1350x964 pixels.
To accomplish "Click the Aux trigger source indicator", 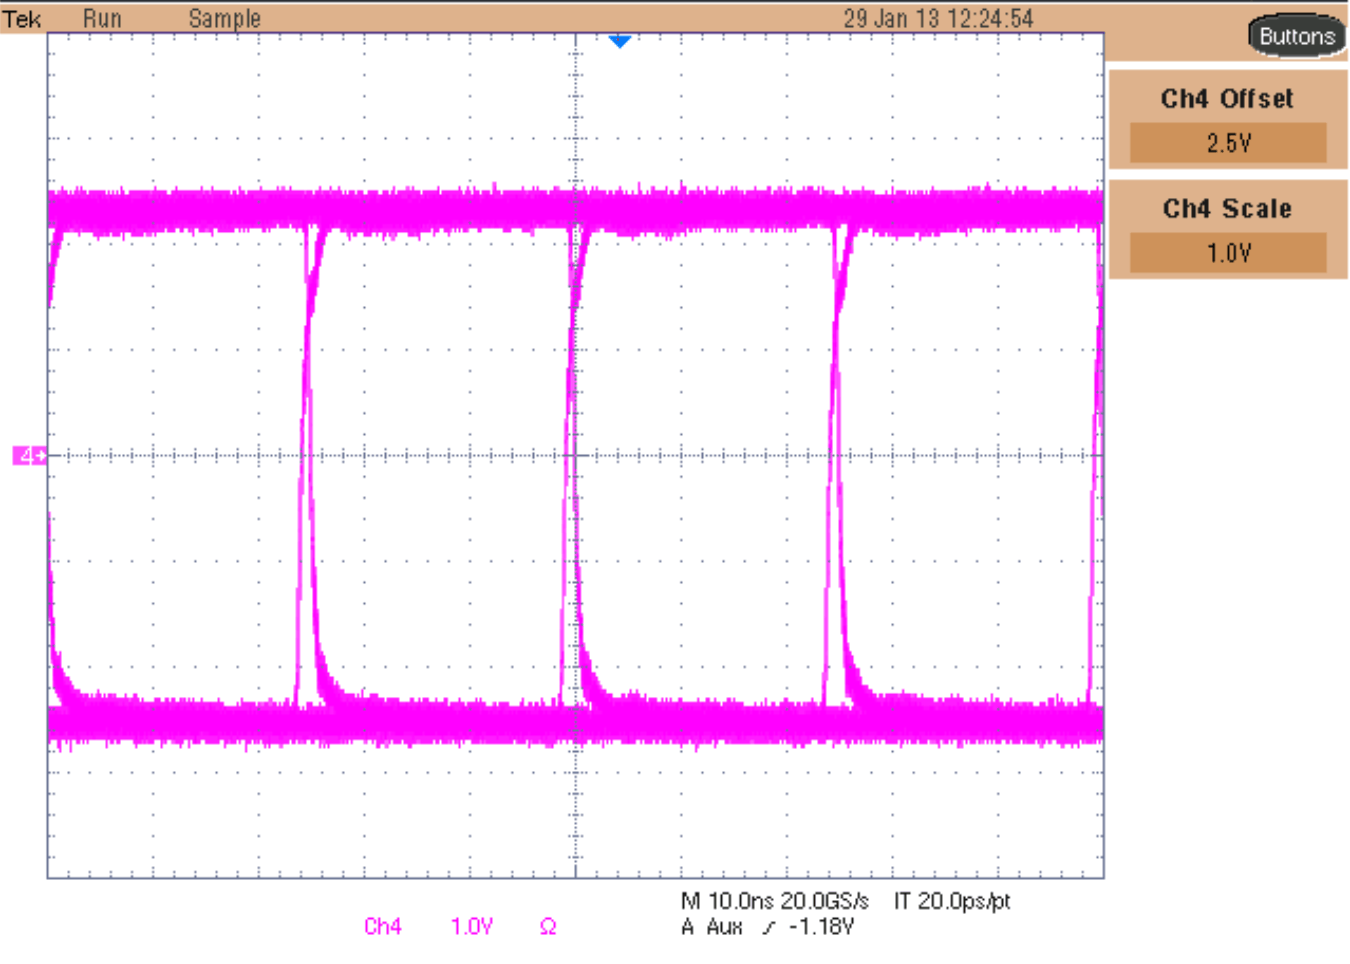I will click(x=725, y=928).
